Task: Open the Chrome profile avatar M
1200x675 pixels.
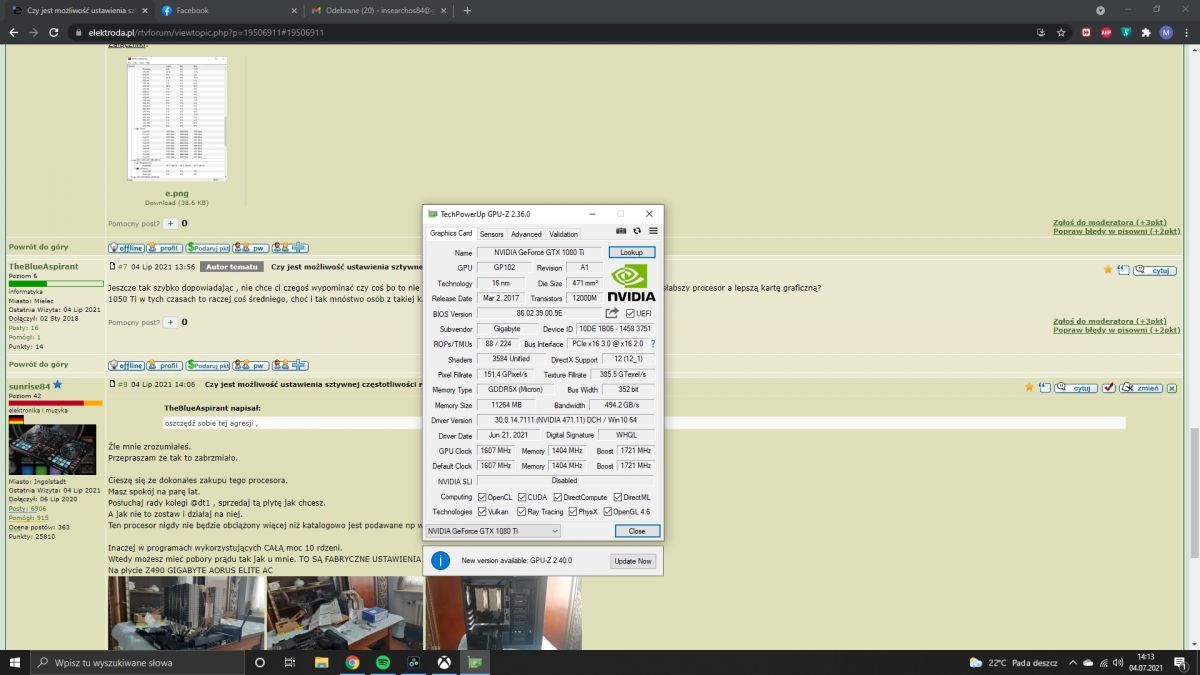Action: 1166,32
